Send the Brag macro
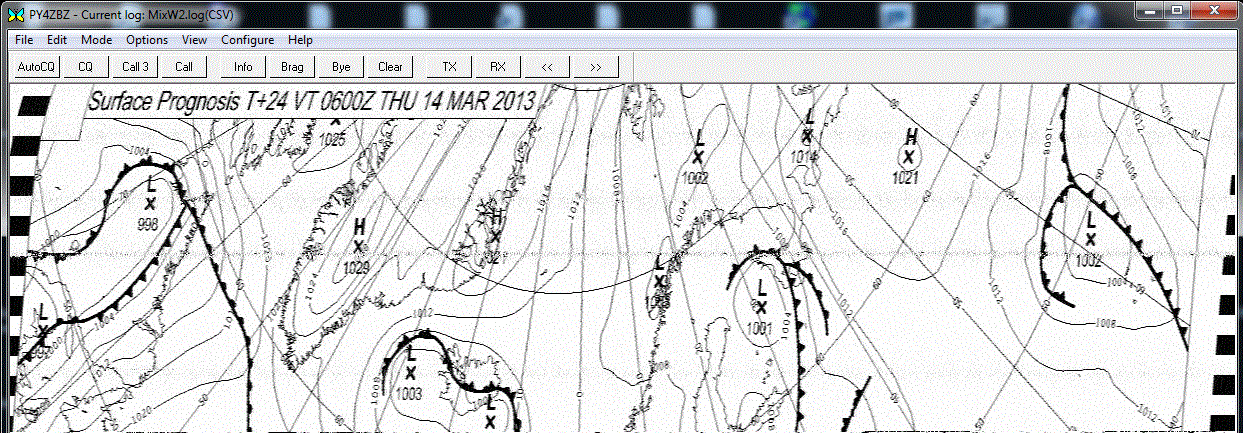The width and height of the screenshot is (1243, 433). (x=292, y=67)
